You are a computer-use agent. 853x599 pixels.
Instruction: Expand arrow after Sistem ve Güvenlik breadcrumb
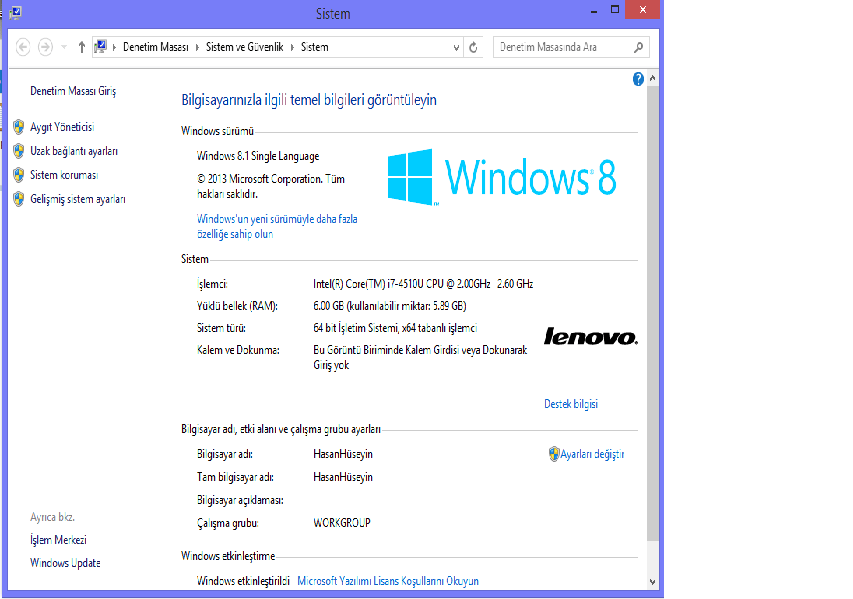[292, 47]
